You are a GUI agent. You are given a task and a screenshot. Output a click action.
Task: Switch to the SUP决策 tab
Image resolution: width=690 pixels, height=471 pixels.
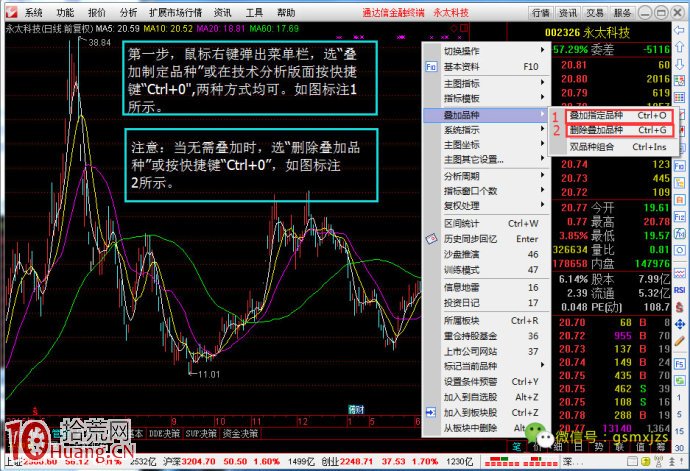[201, 434]
